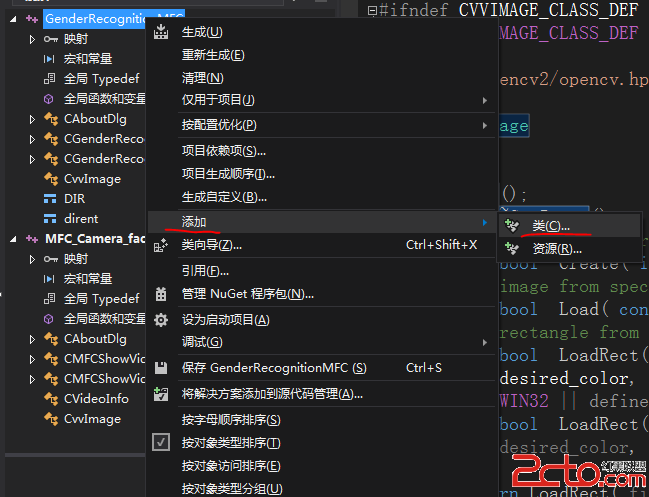Choose 类(C)... in the submenu
Screen dimensions: 649x497
pos(570,226)
